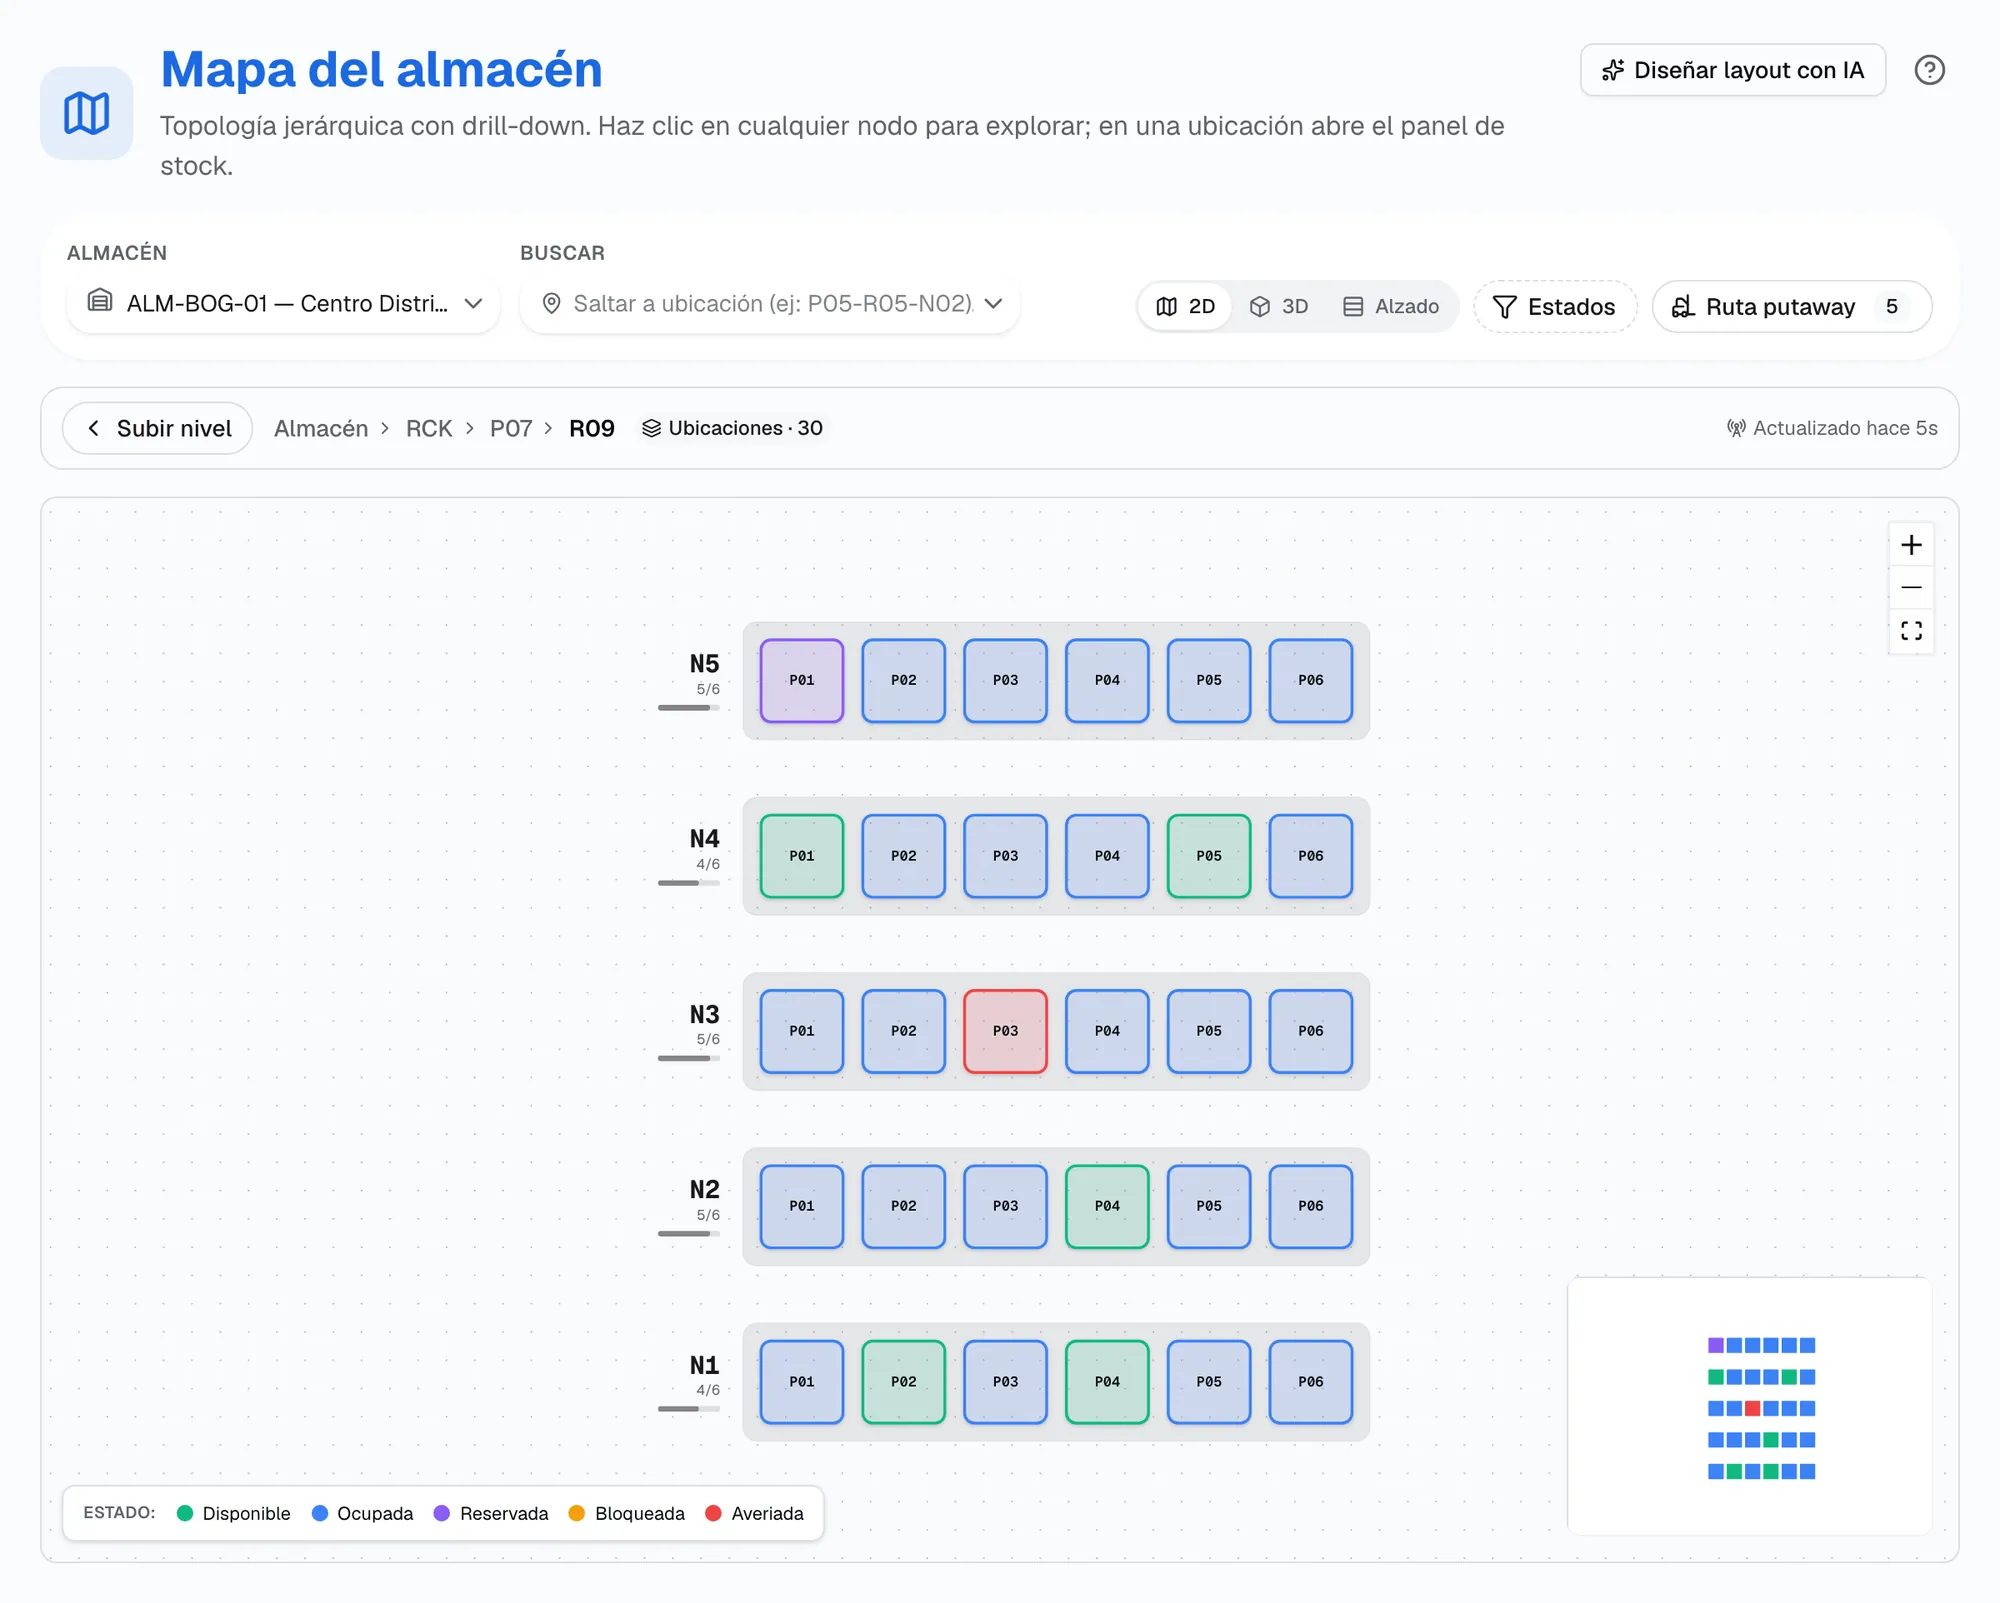Click the search location input field

coord(772,304)
